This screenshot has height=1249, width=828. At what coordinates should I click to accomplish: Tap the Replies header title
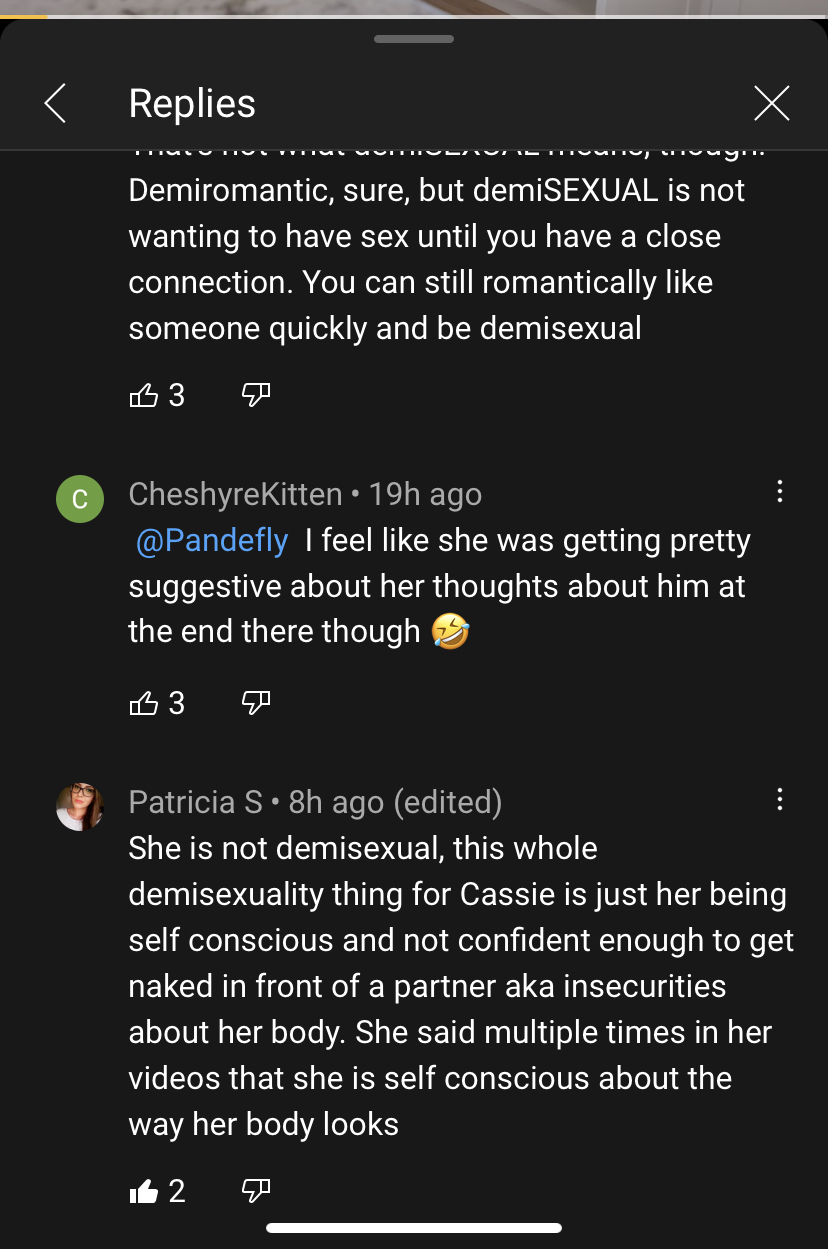pos(192,103)
